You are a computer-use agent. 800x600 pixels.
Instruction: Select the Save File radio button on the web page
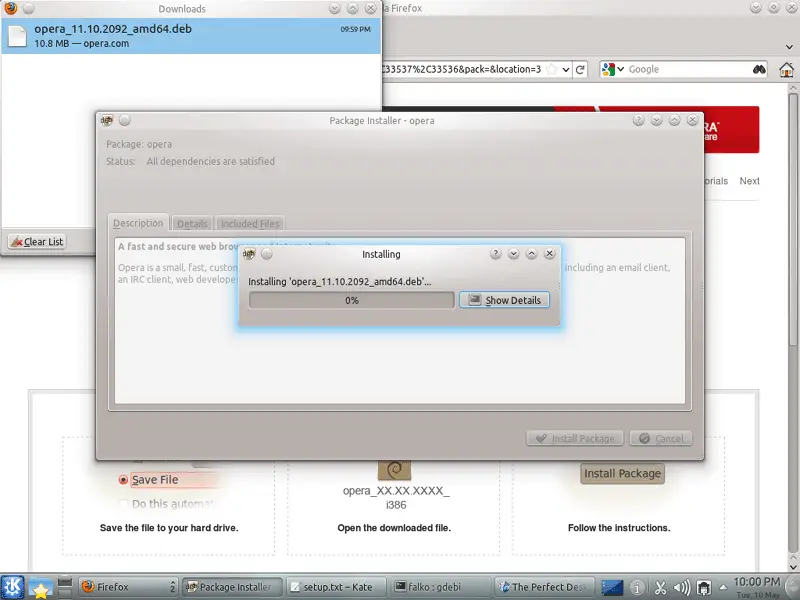click(123, 480)
